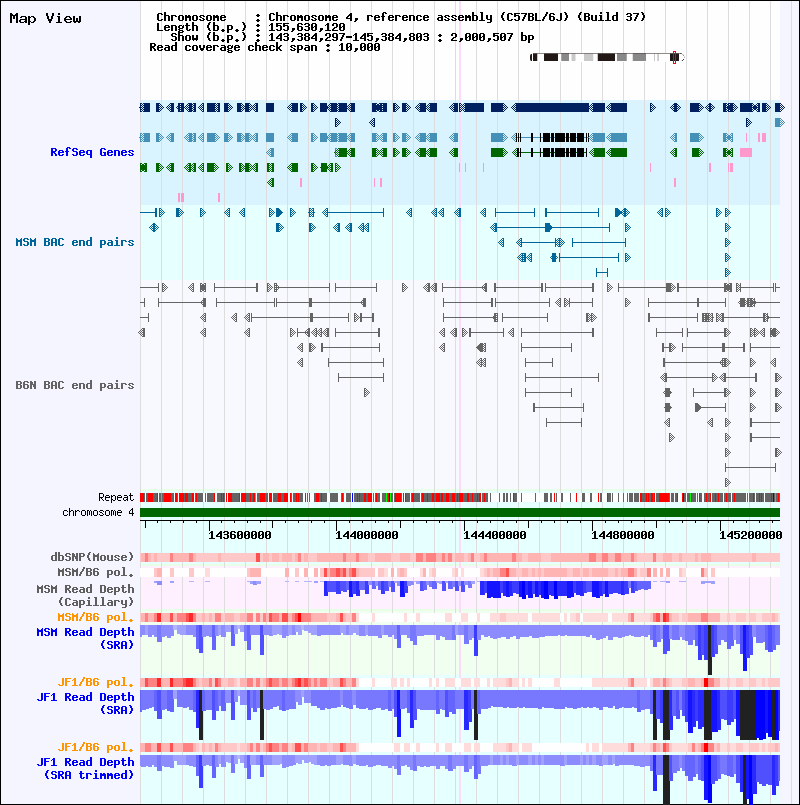The width and height of the screenshot is (800, 805).
Task: Click the chromosome 4 track label
Action: (x=98, y=512)
